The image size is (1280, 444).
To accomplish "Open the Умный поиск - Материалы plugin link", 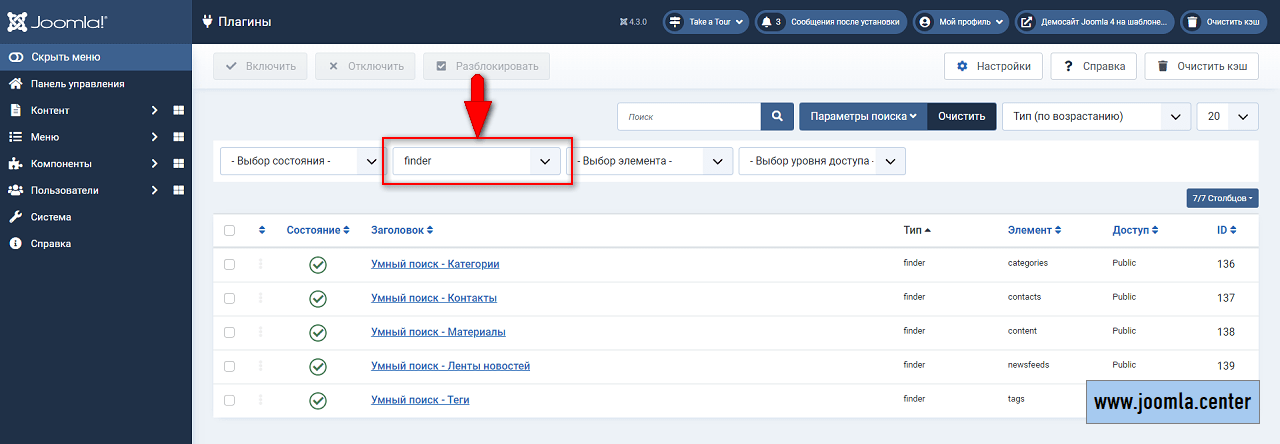I will [x=438, y=332].
